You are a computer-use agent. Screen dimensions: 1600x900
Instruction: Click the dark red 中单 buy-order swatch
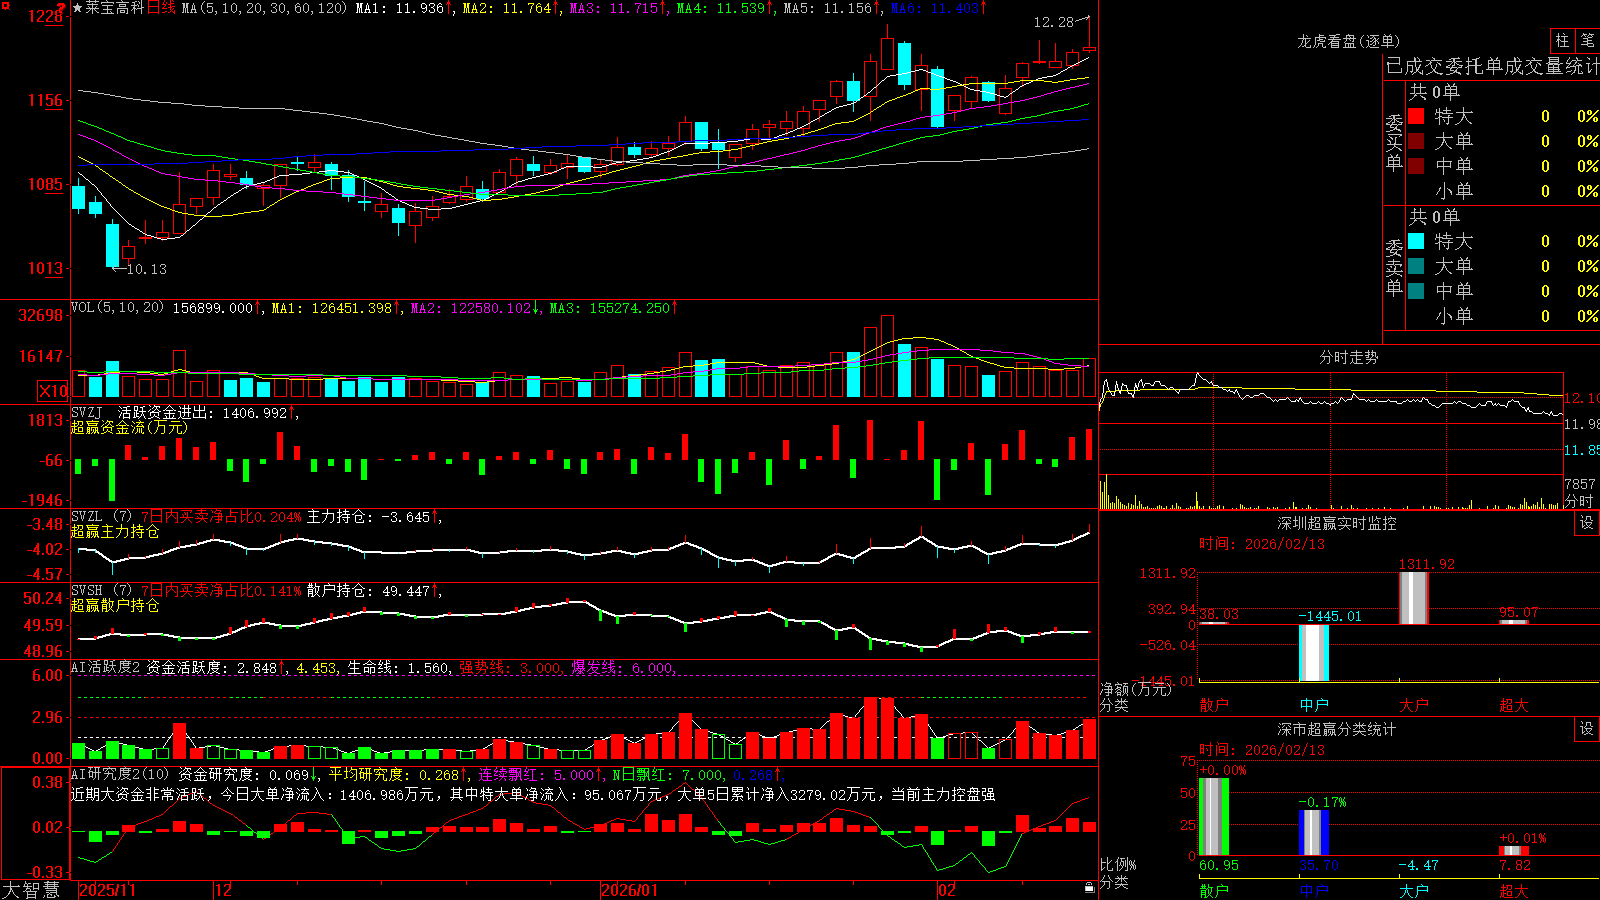tap(1416, 166)
